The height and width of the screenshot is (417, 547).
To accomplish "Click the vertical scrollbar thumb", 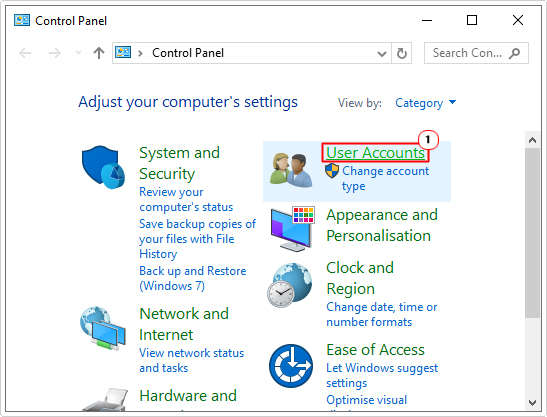I will [x=532, y=233].
